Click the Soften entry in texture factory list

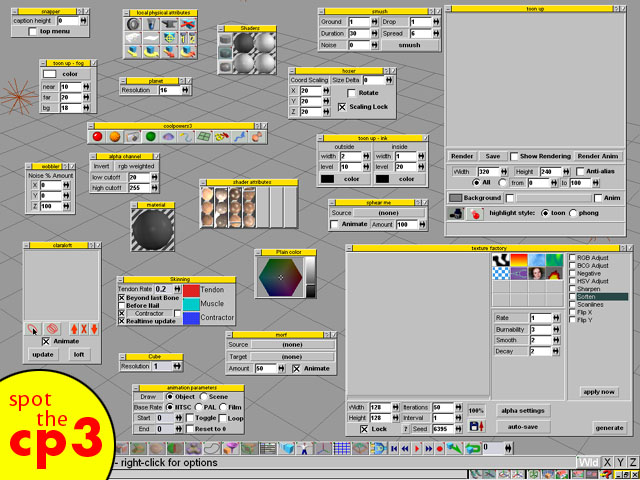(x=598, y=297)
